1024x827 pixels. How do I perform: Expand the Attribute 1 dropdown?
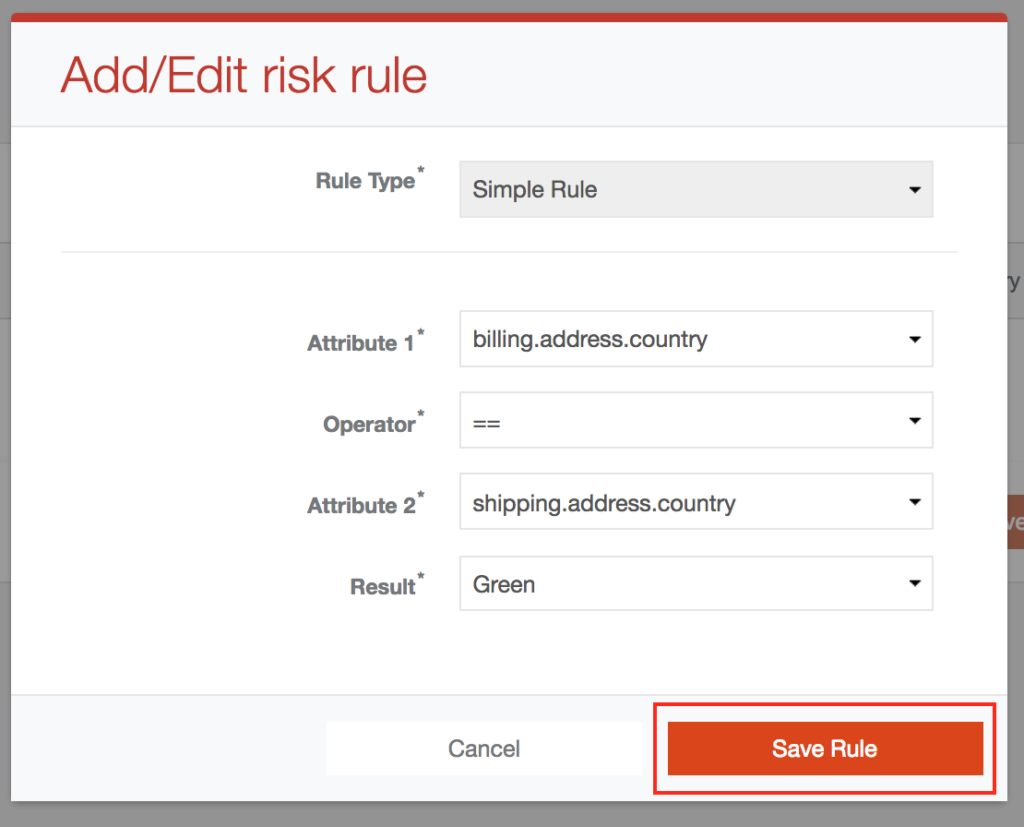pos(696,339)
